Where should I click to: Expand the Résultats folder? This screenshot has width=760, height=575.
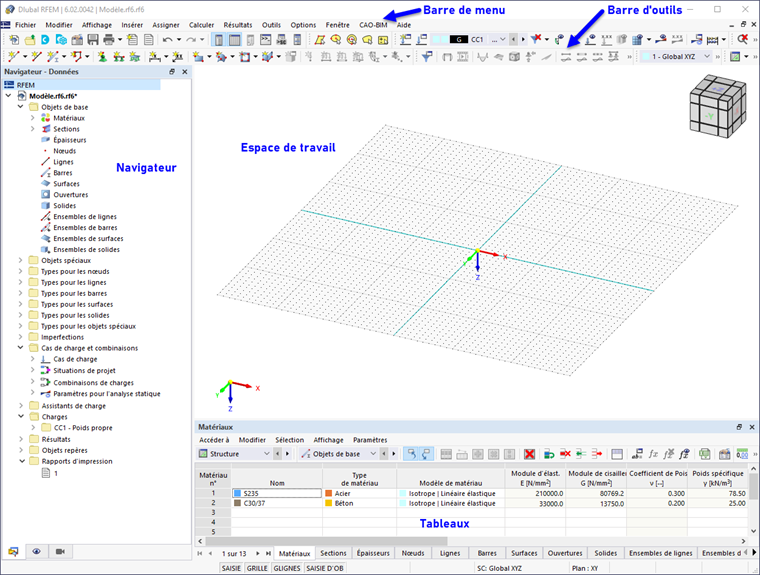tap(20, 439)
